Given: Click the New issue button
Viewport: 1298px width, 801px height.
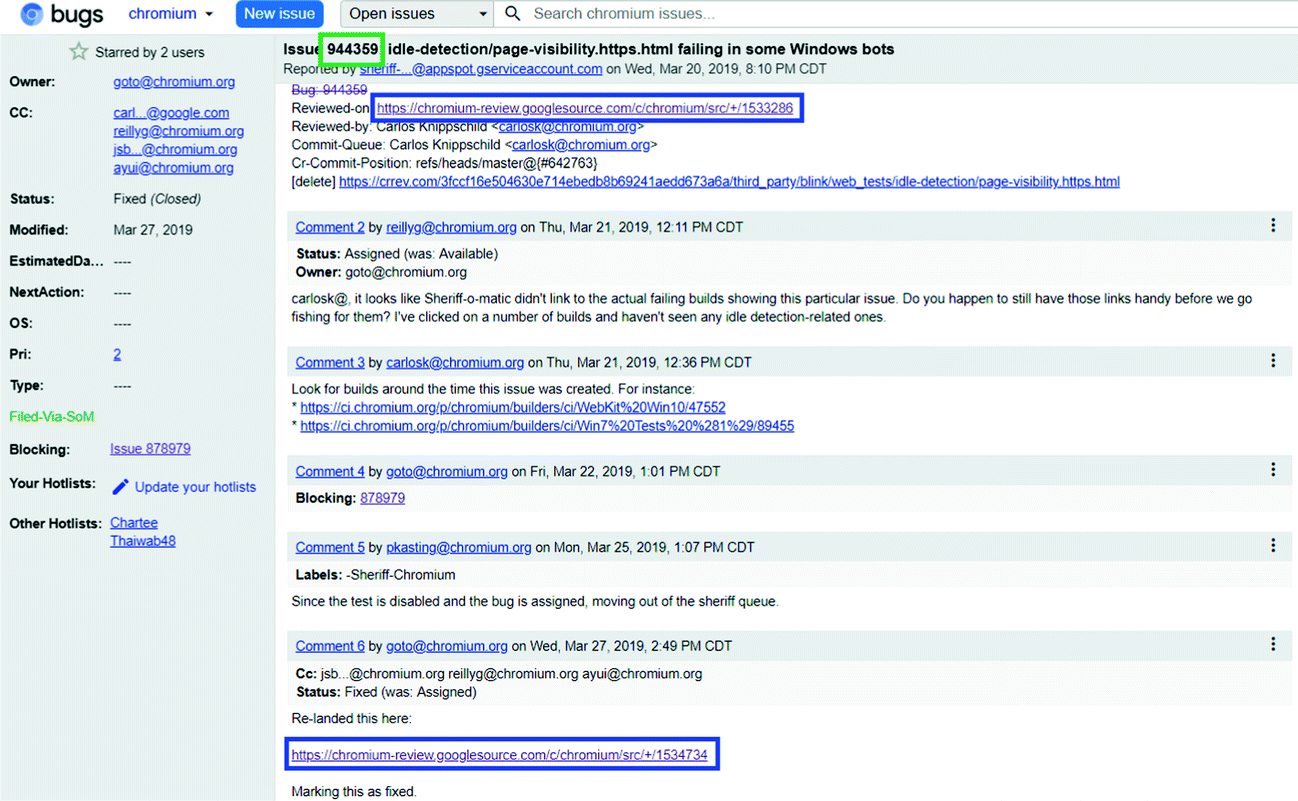Looking at the screenshot, I should click(280, 14).
